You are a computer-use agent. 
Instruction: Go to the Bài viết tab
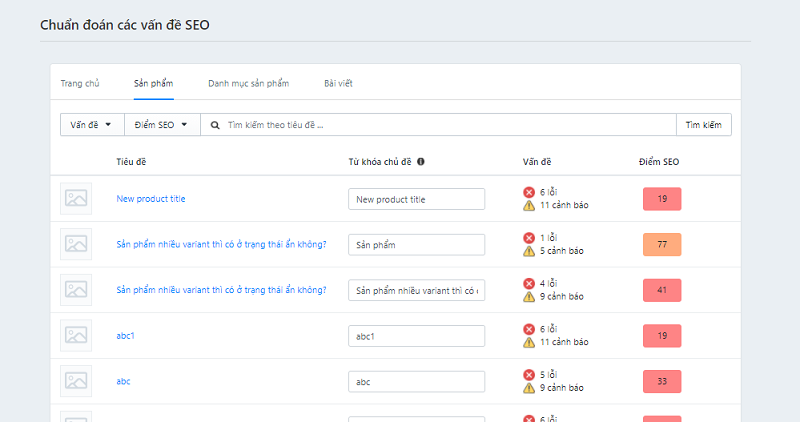(x=338, y=83)
